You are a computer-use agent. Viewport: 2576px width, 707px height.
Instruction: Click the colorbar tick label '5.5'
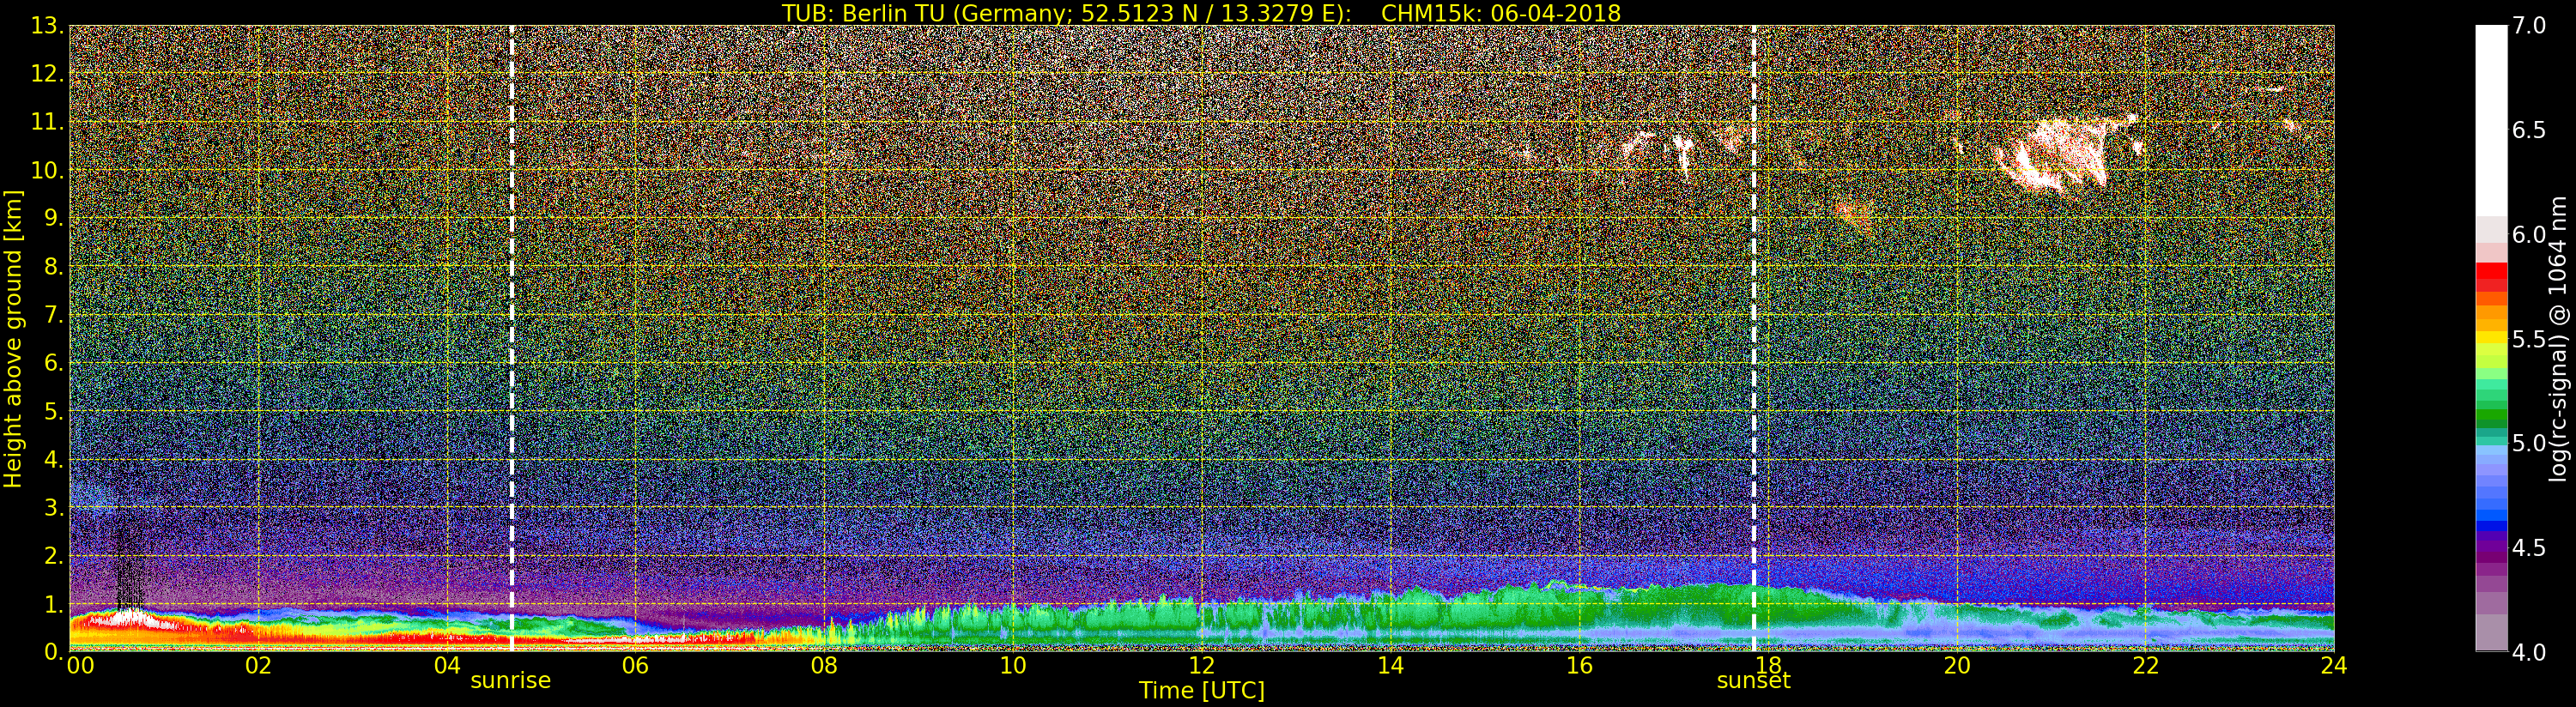click(2529, 339)
